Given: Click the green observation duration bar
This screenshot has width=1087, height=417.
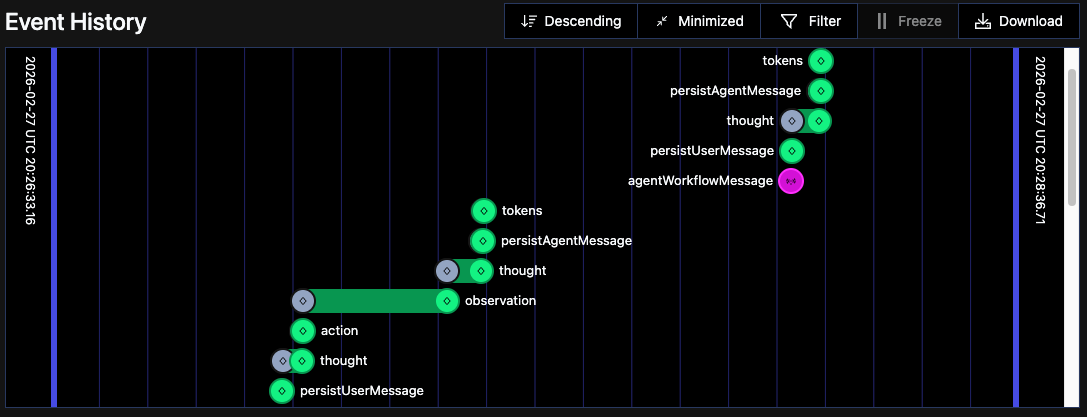Looking at the screenshot, I should [x=375, y=301].
